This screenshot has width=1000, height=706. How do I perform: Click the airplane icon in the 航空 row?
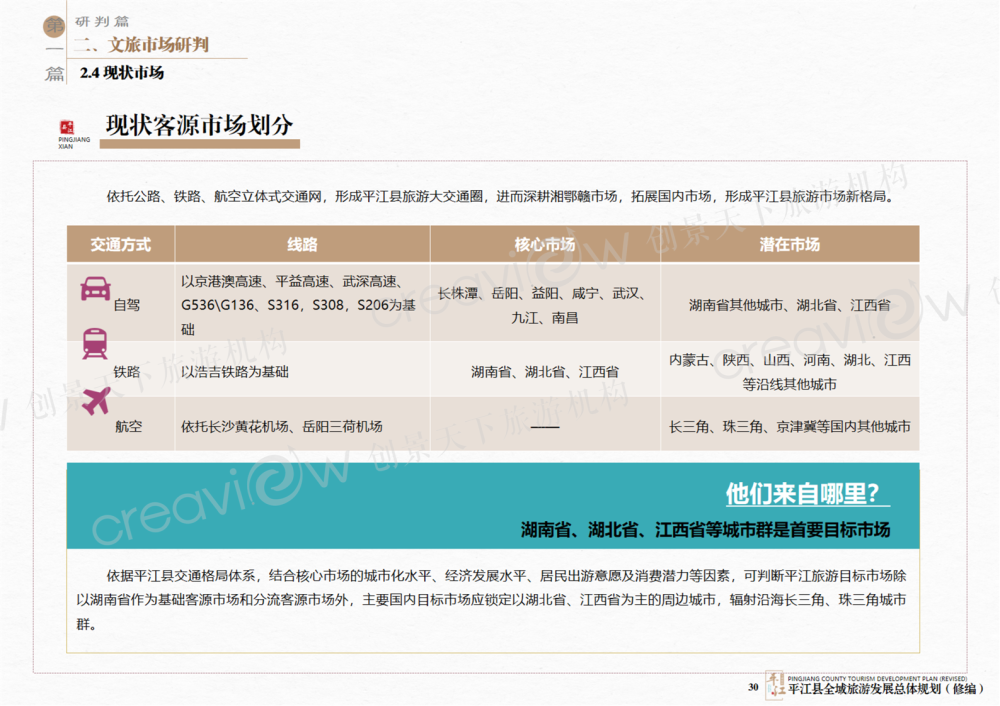click(96, 402)
